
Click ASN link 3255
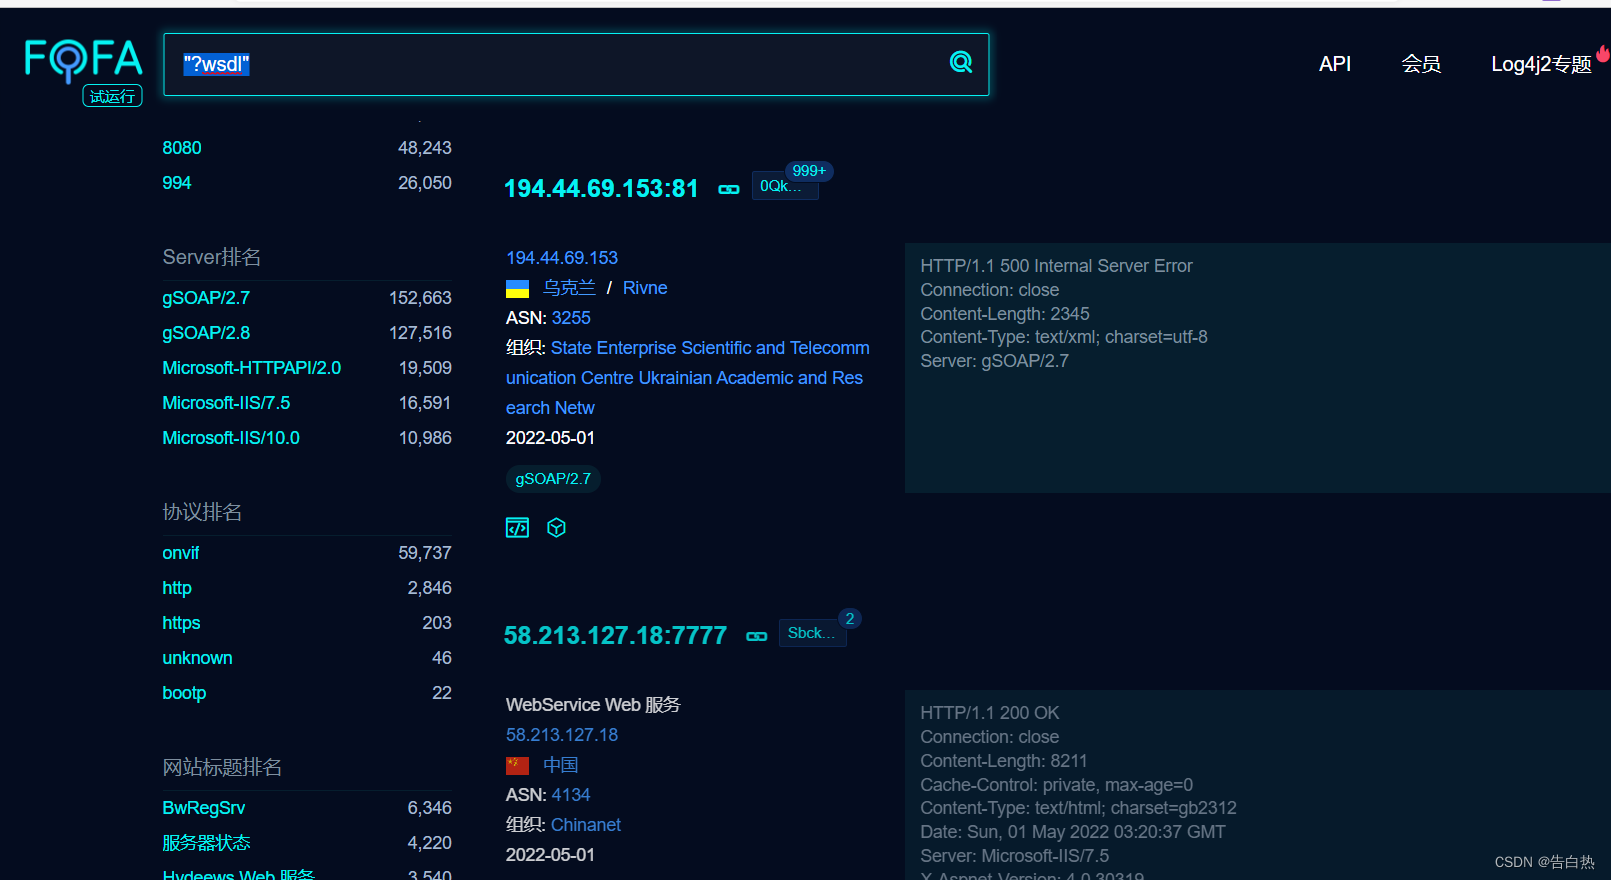[x=571, y=318]
